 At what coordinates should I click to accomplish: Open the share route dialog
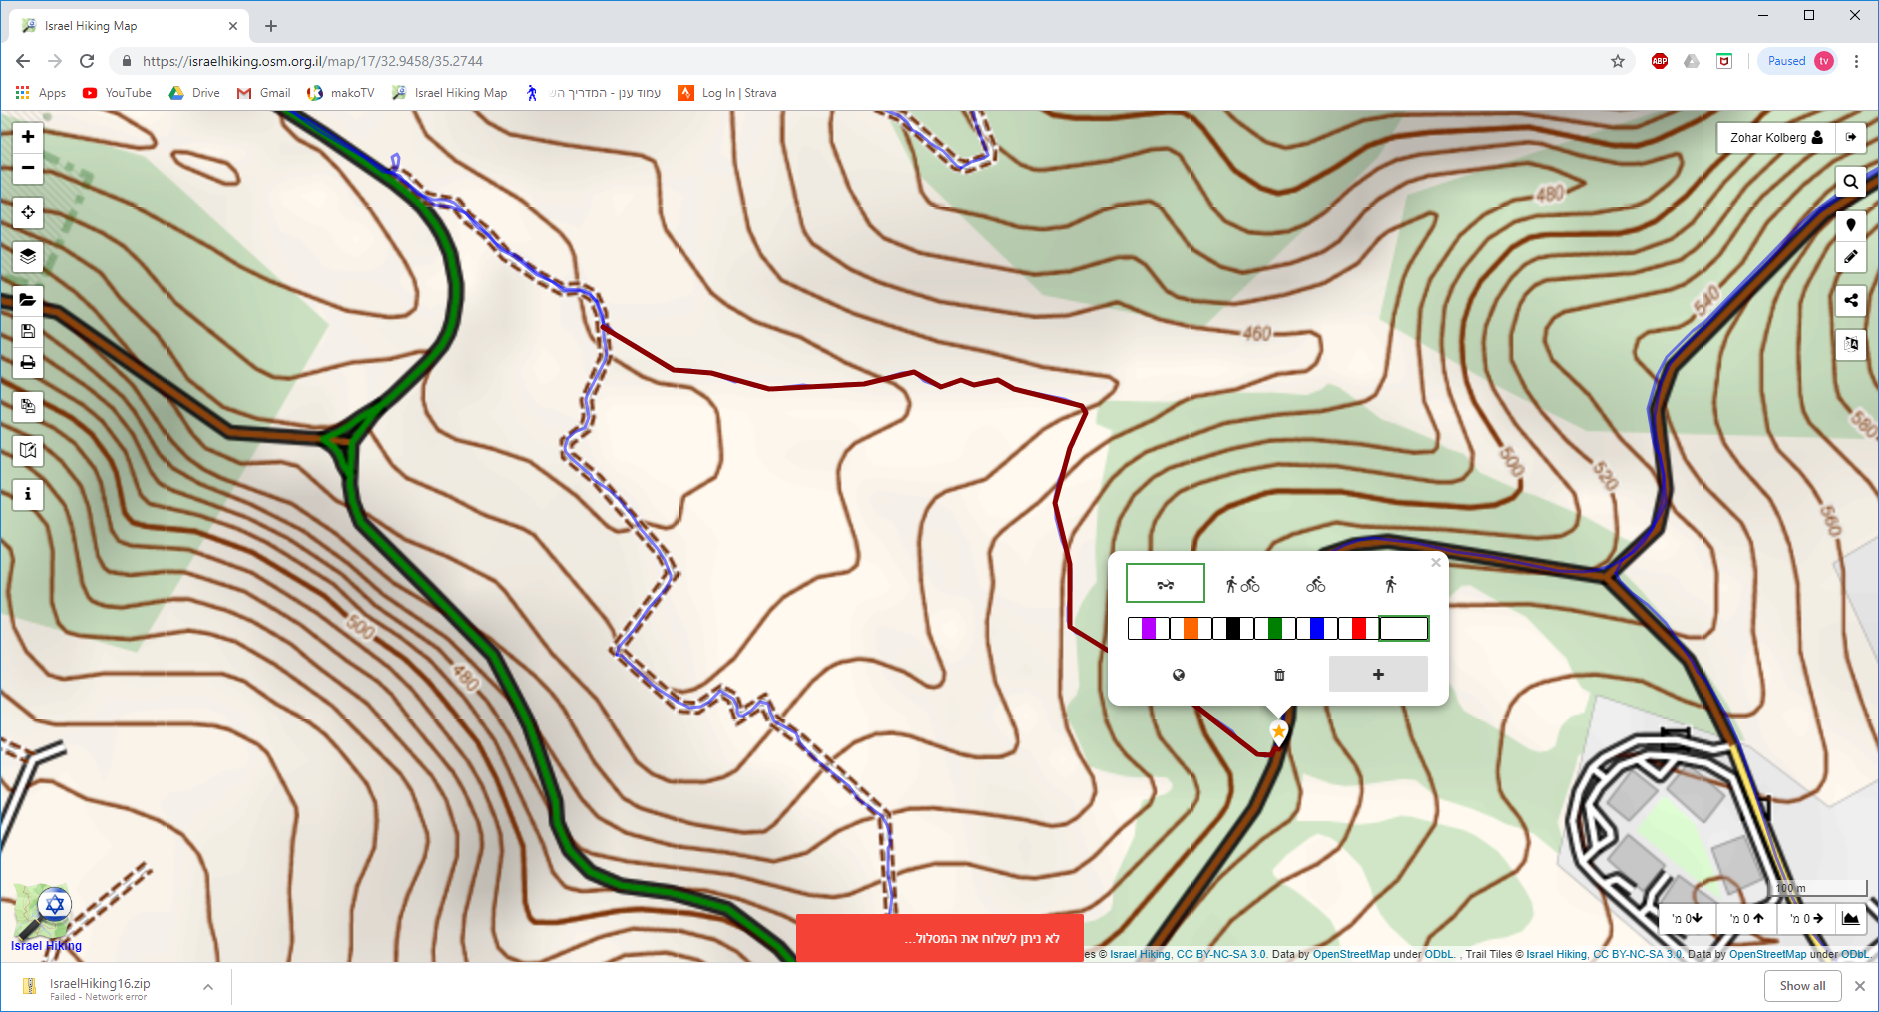(1851, 301)
